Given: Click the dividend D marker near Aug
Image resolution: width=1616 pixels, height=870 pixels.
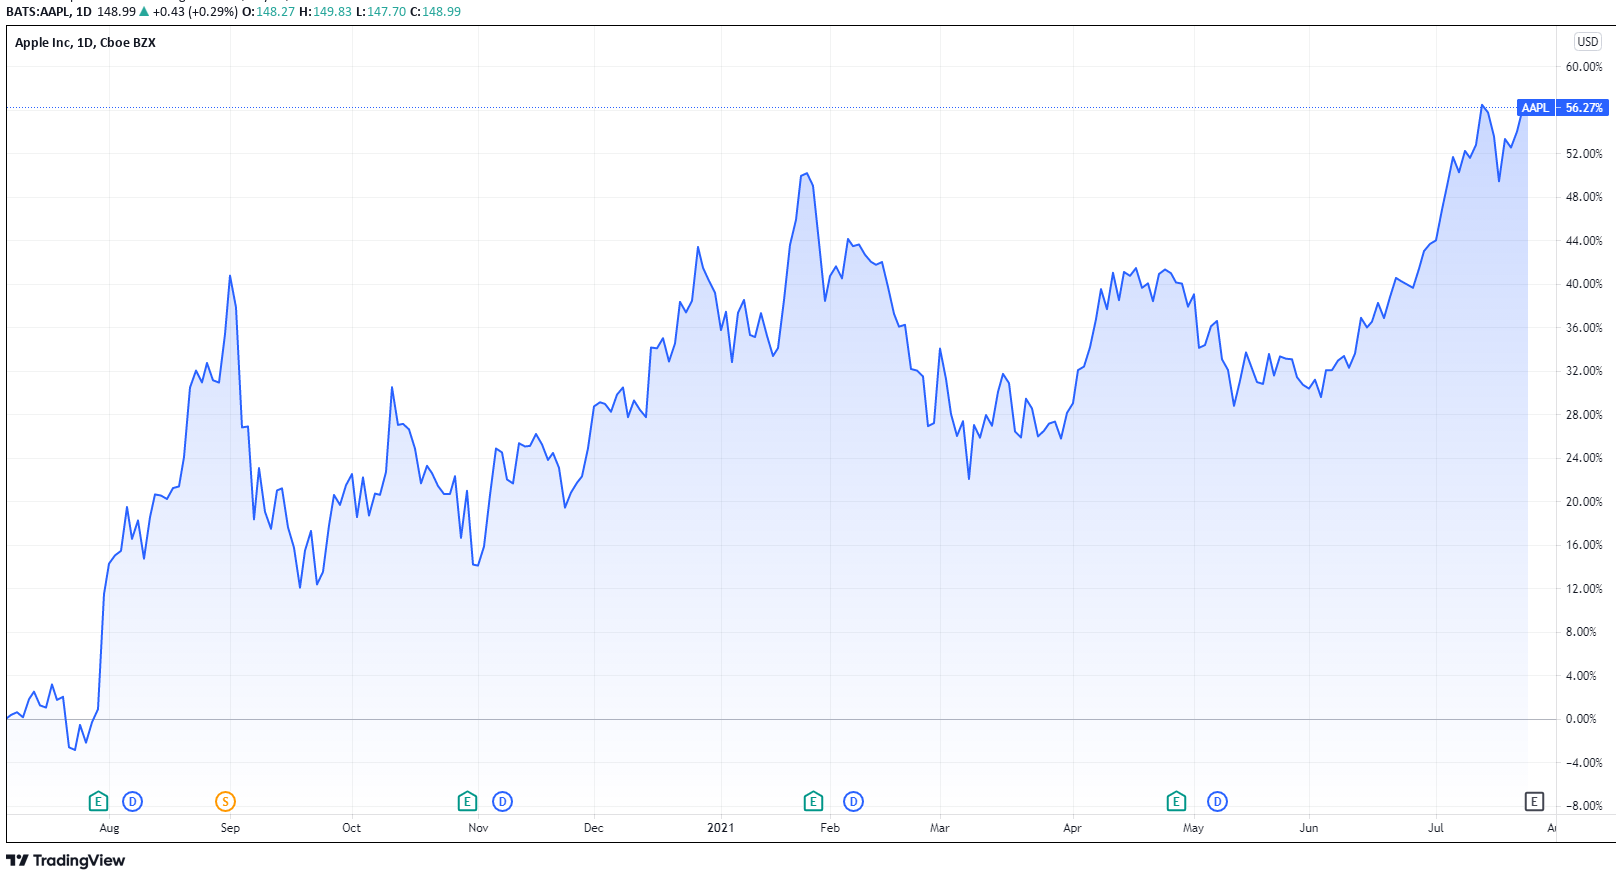Looking at the screenshot, I should click(x=132, y=801).
